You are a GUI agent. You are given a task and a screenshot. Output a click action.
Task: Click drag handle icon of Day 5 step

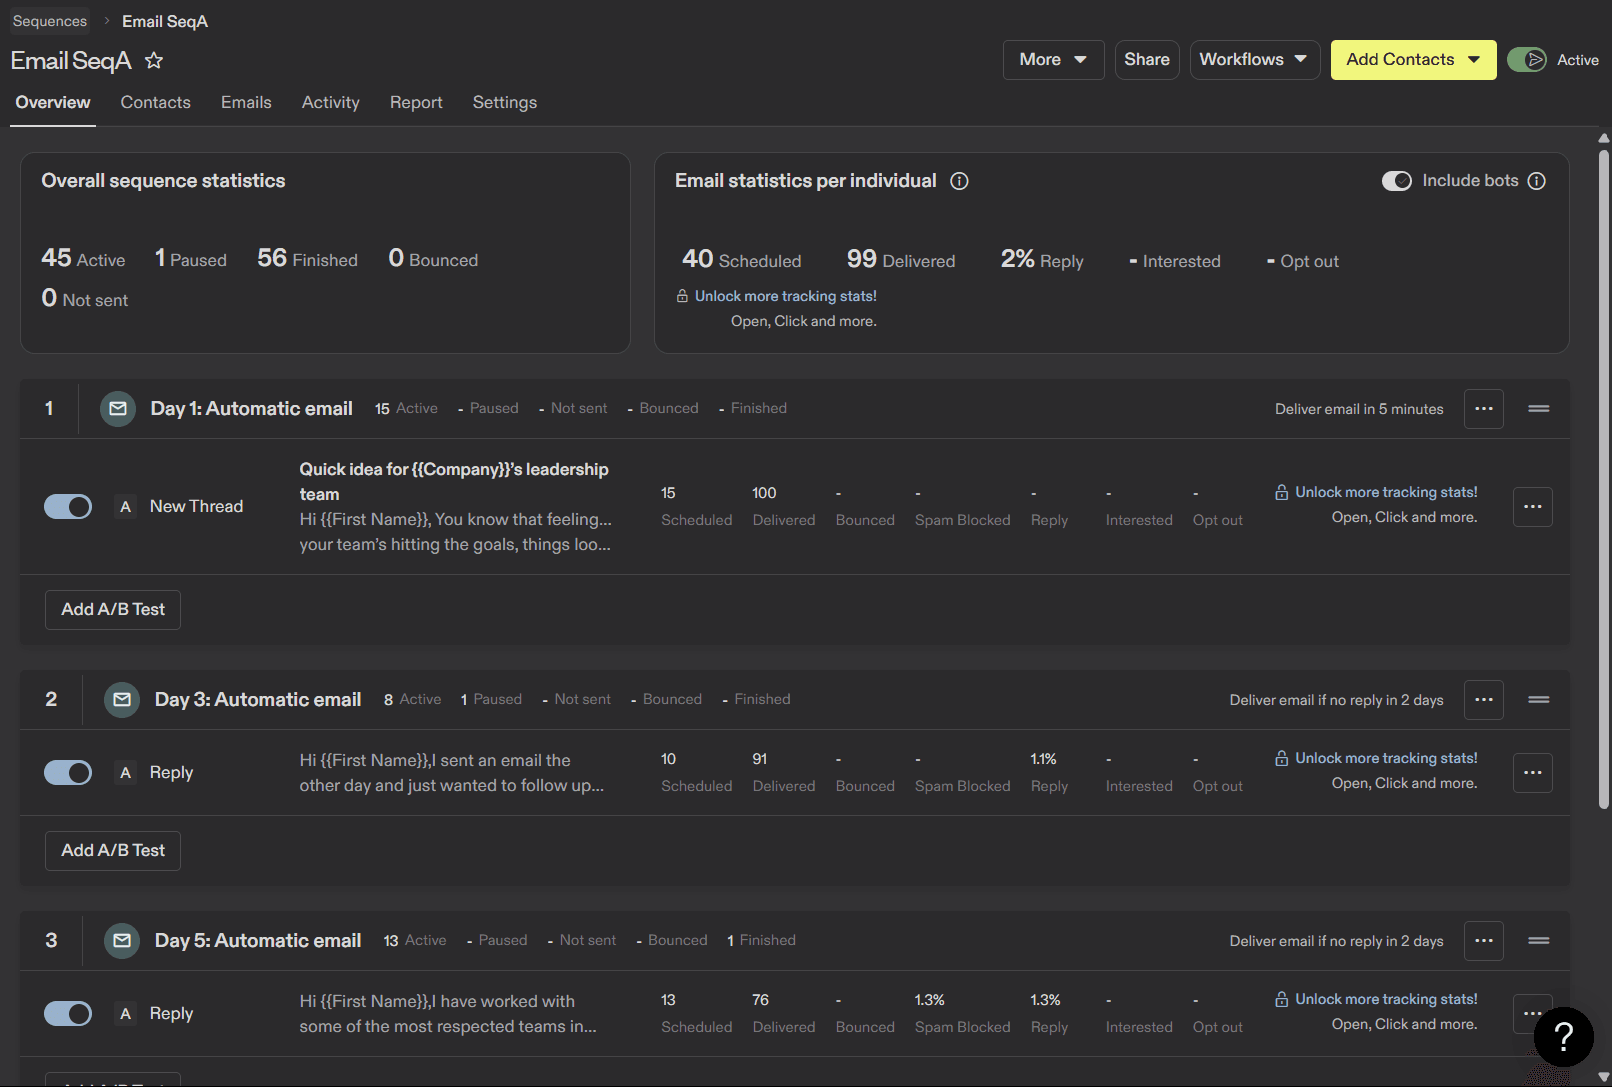pos(1539,941)
